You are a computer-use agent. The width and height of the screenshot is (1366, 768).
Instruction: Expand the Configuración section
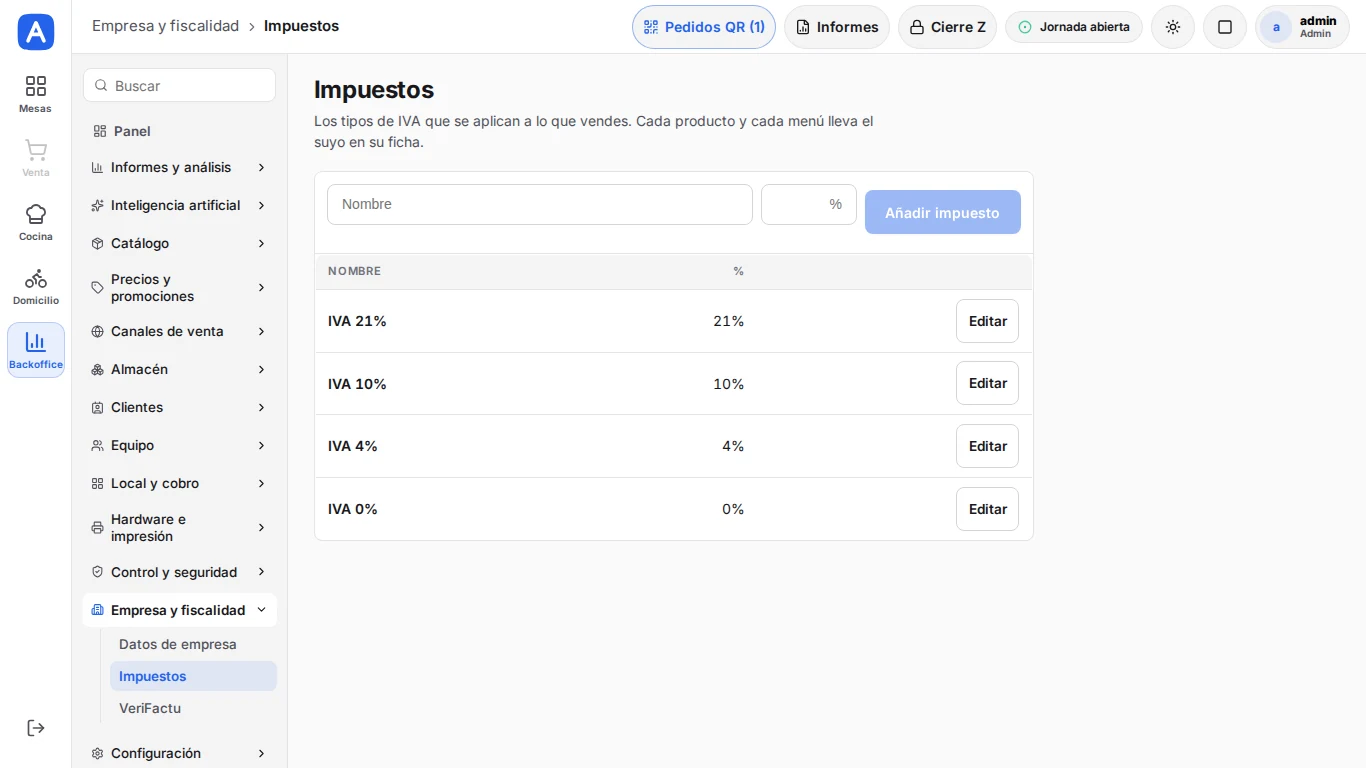pos(179,753)
